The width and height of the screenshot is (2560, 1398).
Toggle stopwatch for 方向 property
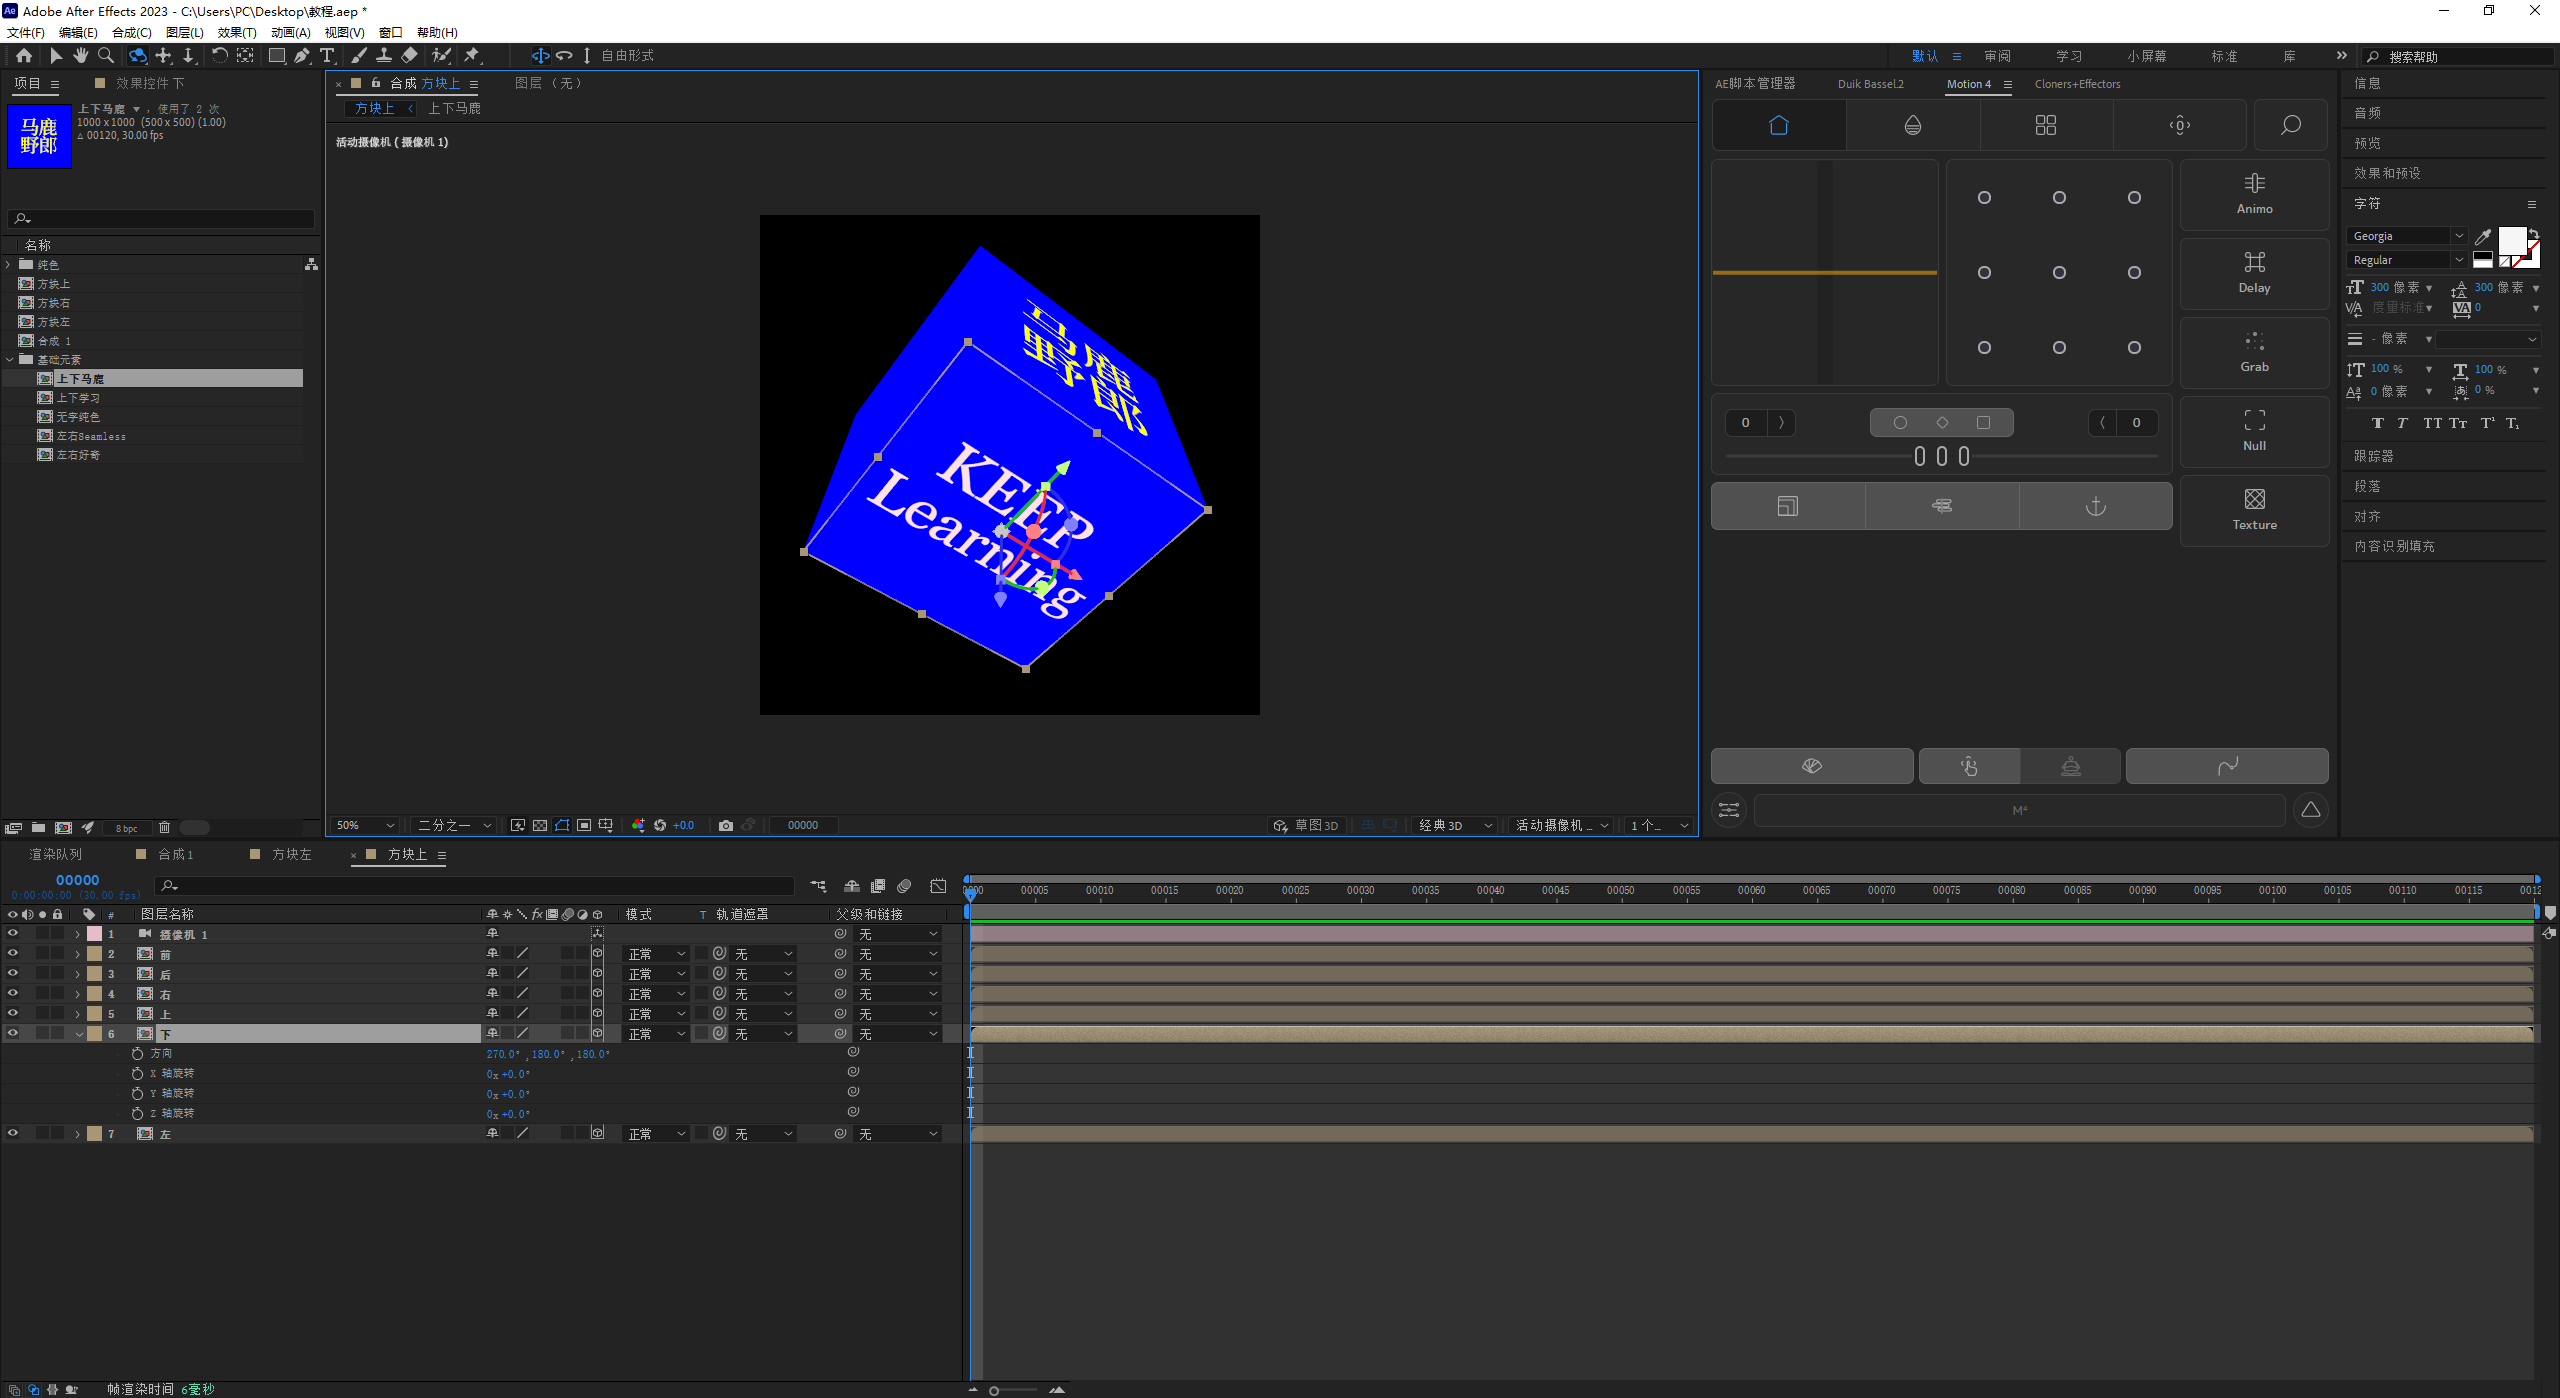pyautogui.click(x=138, y=1054)
